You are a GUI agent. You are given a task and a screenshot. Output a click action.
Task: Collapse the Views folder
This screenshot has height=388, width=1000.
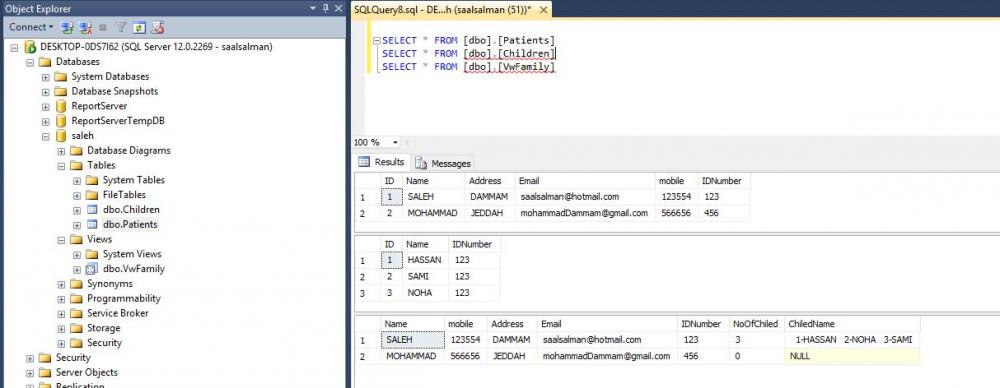click(61, 239)
